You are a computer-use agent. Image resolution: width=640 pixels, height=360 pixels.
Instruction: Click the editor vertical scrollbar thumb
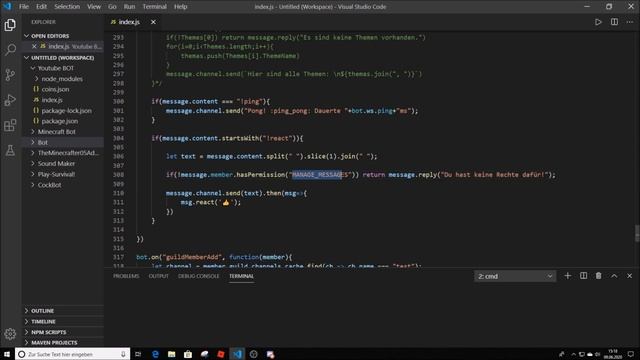637,233
